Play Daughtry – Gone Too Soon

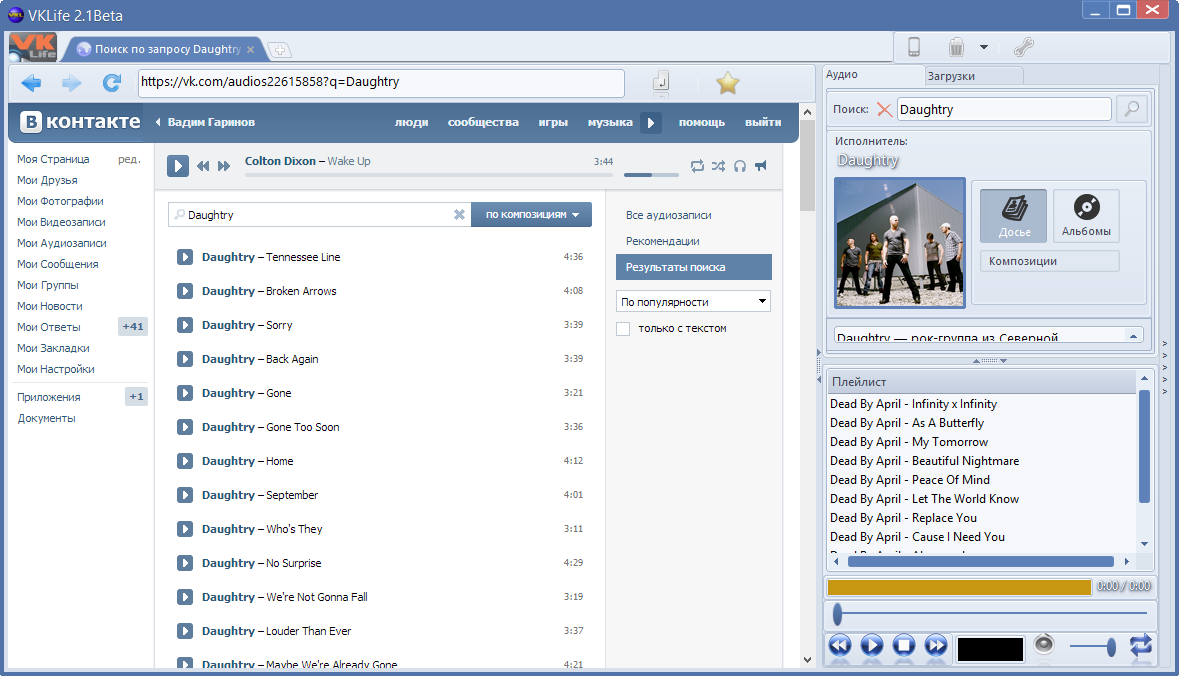(x=185, y=427)
